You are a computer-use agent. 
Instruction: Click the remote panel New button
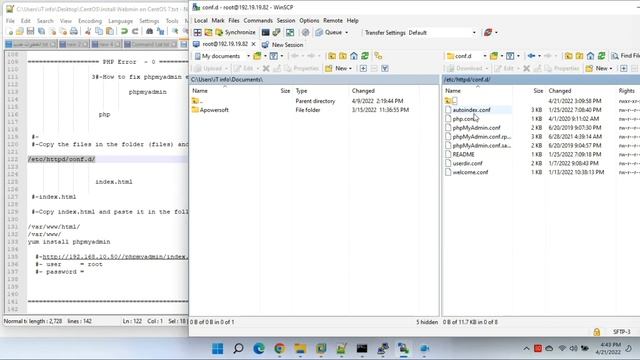click(597, 69)
